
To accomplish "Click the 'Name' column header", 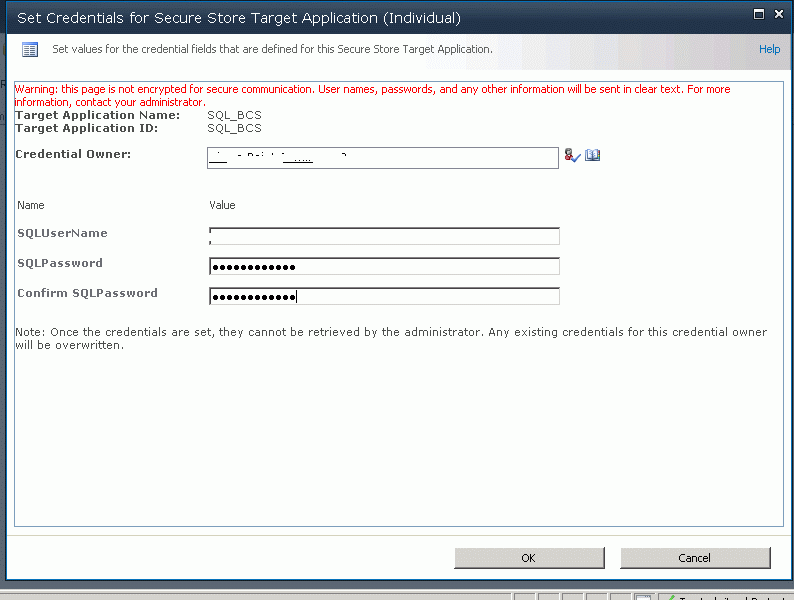I will click(31, 205).
